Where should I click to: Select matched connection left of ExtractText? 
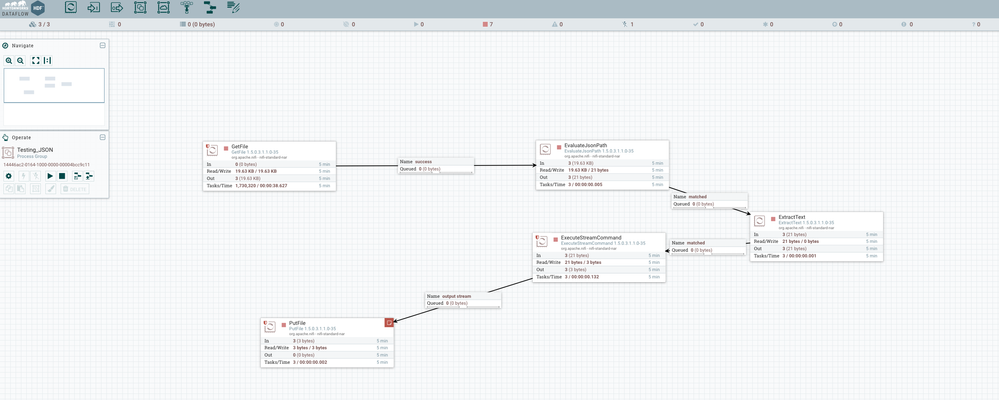click(x=708, y=246)
